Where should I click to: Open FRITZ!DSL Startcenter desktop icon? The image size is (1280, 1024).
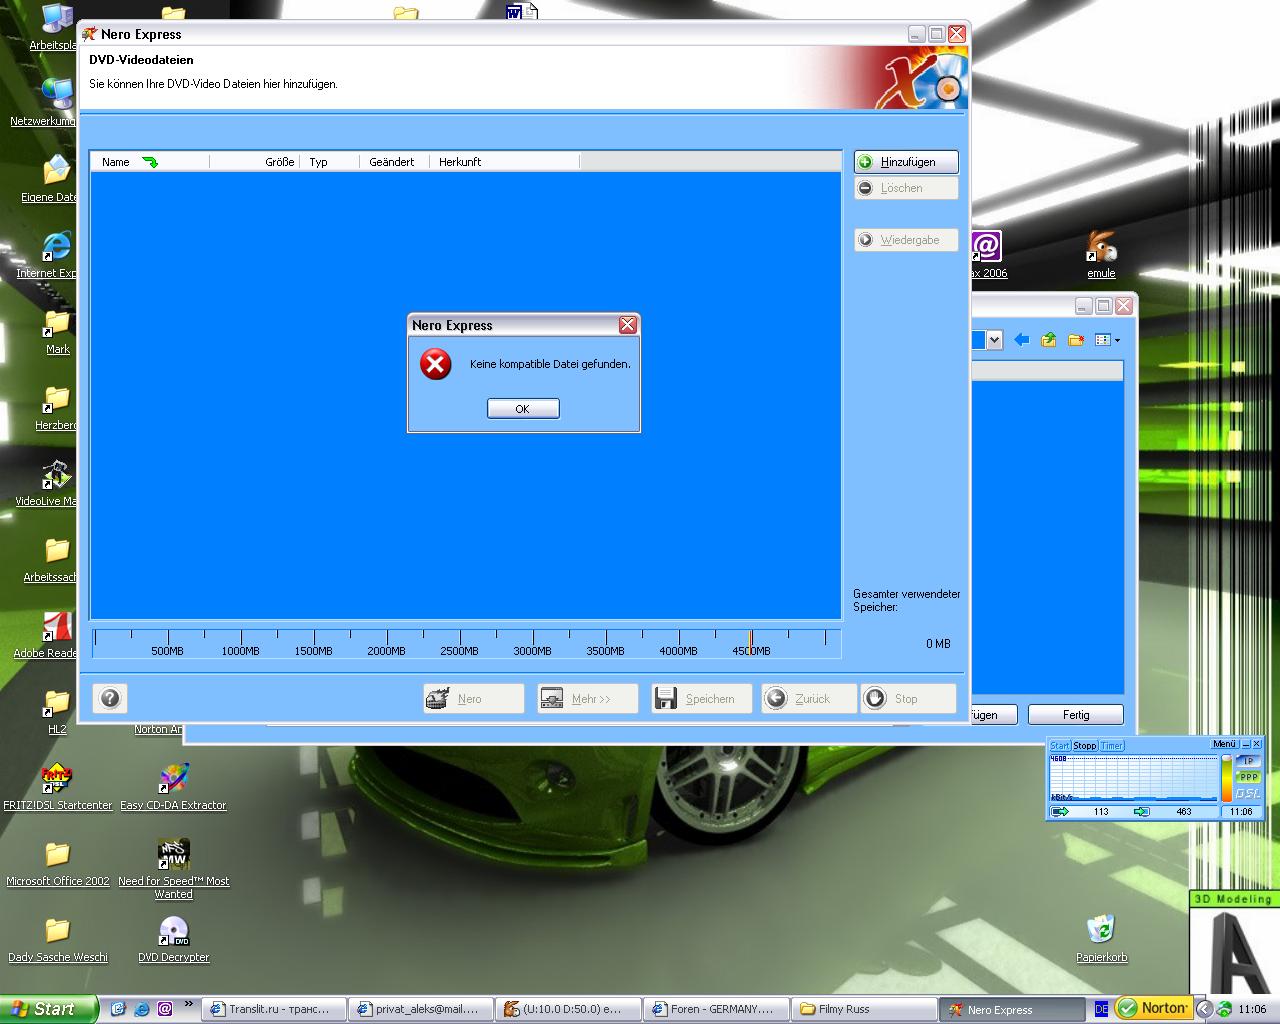(58, 787)
